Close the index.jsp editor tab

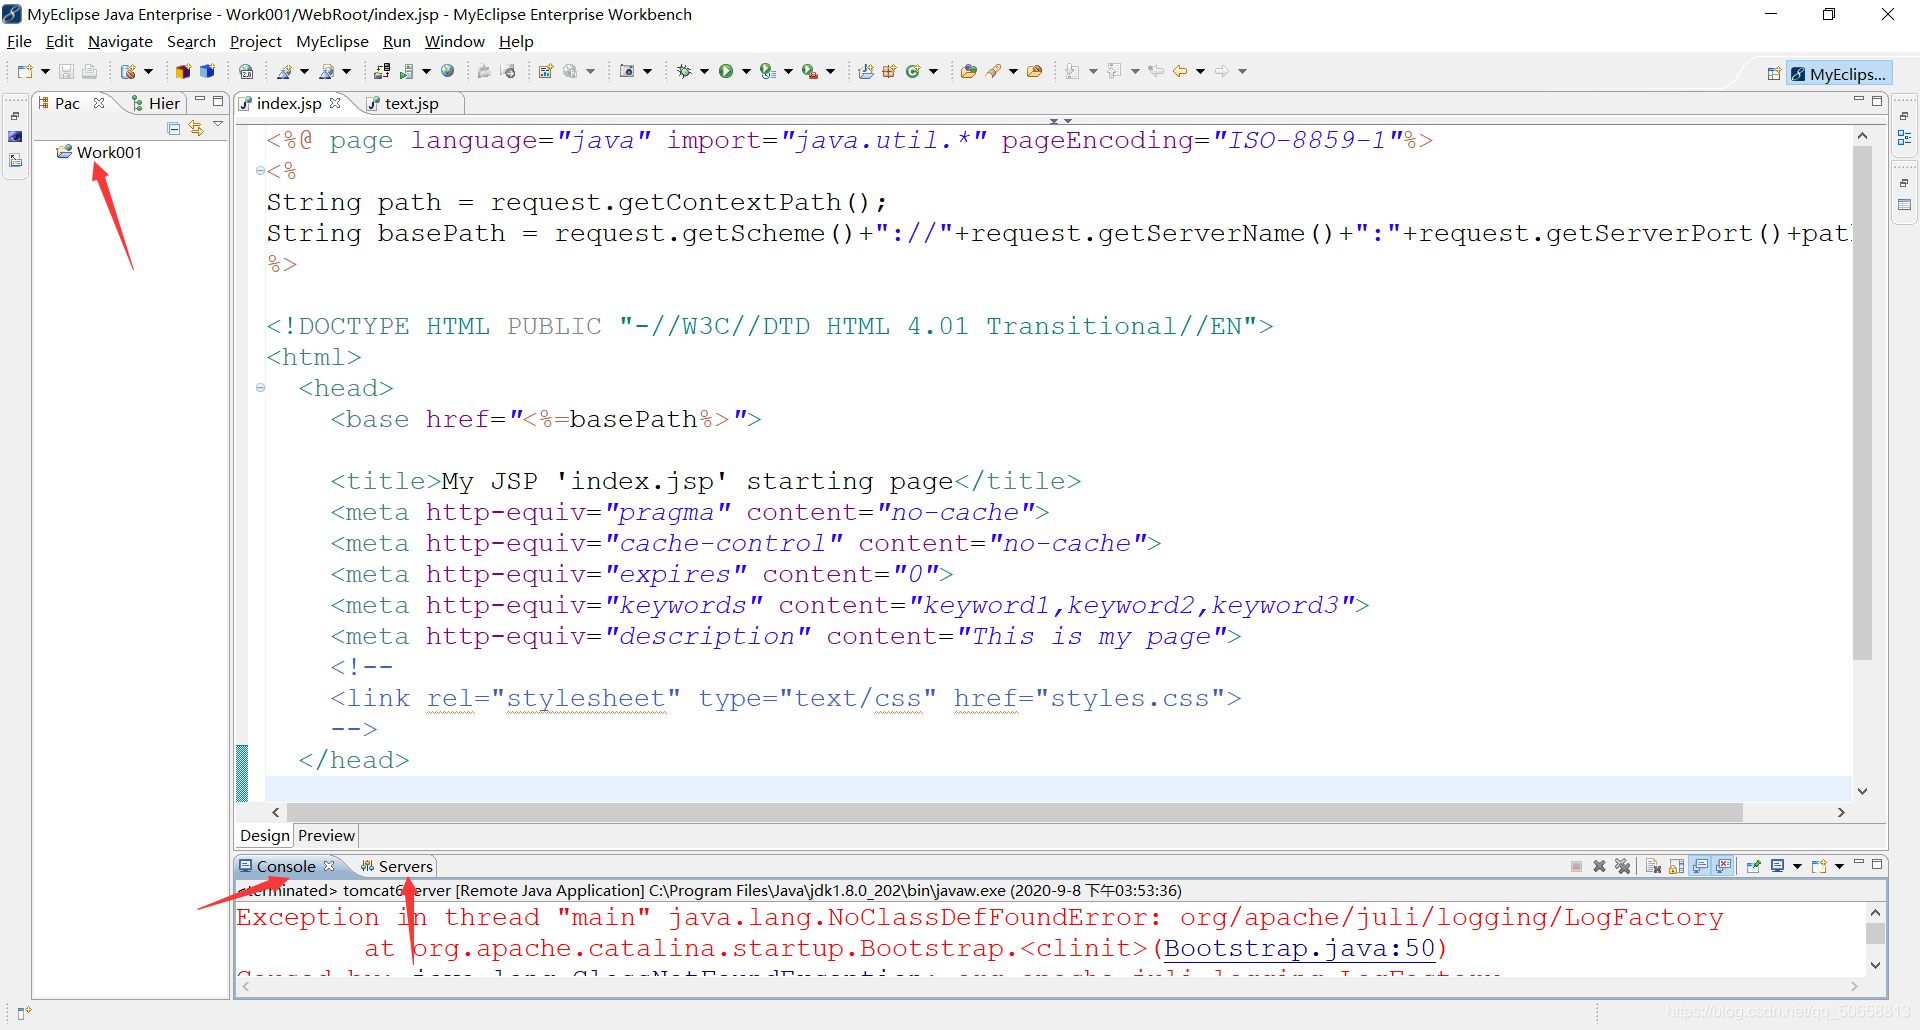click(x=335, y=103)
